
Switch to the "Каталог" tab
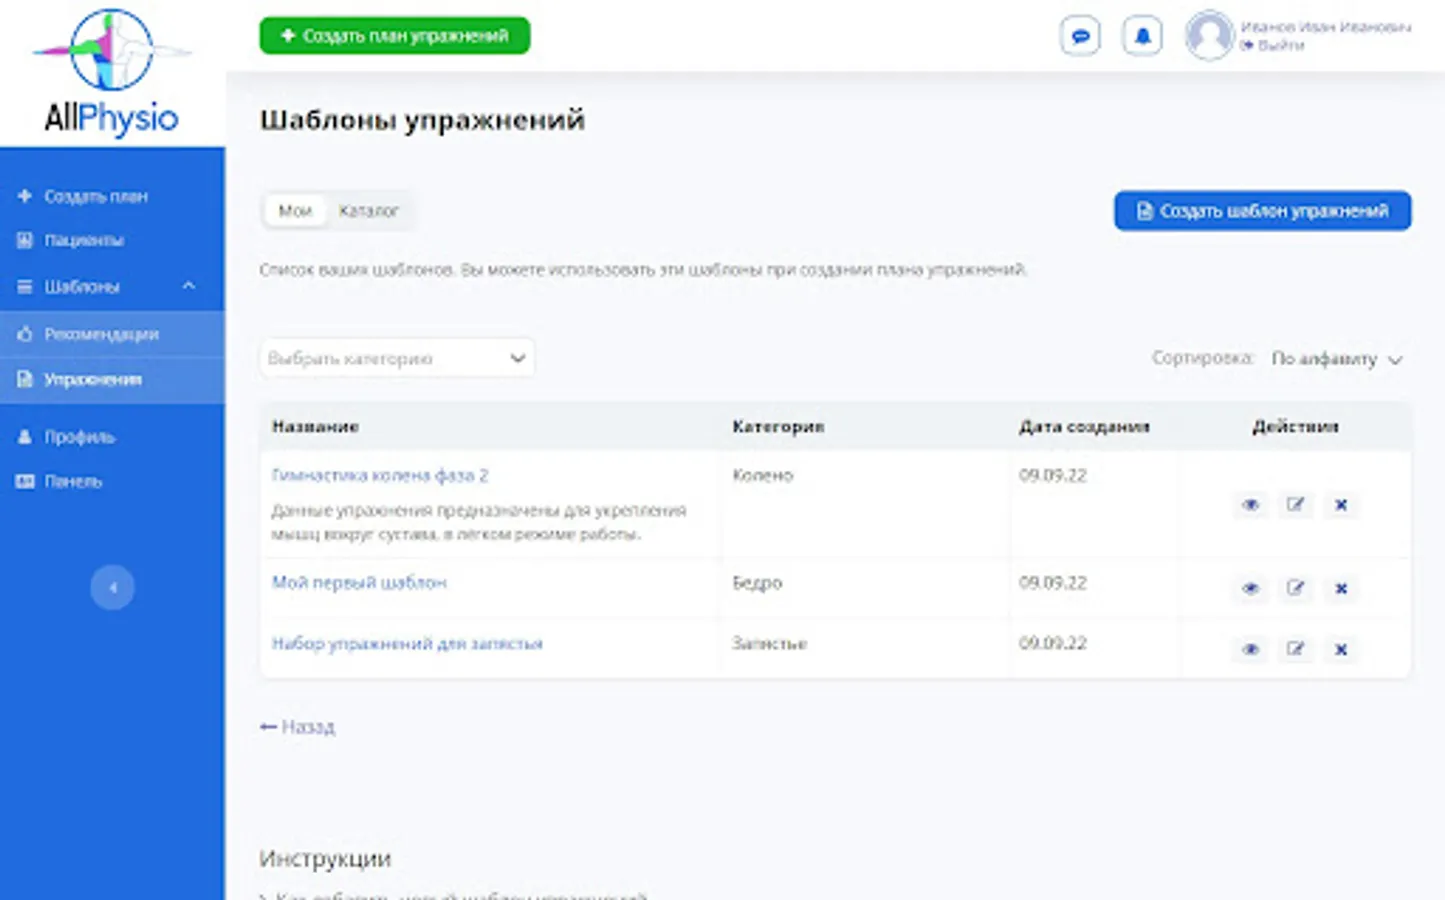tap(368, 211)
